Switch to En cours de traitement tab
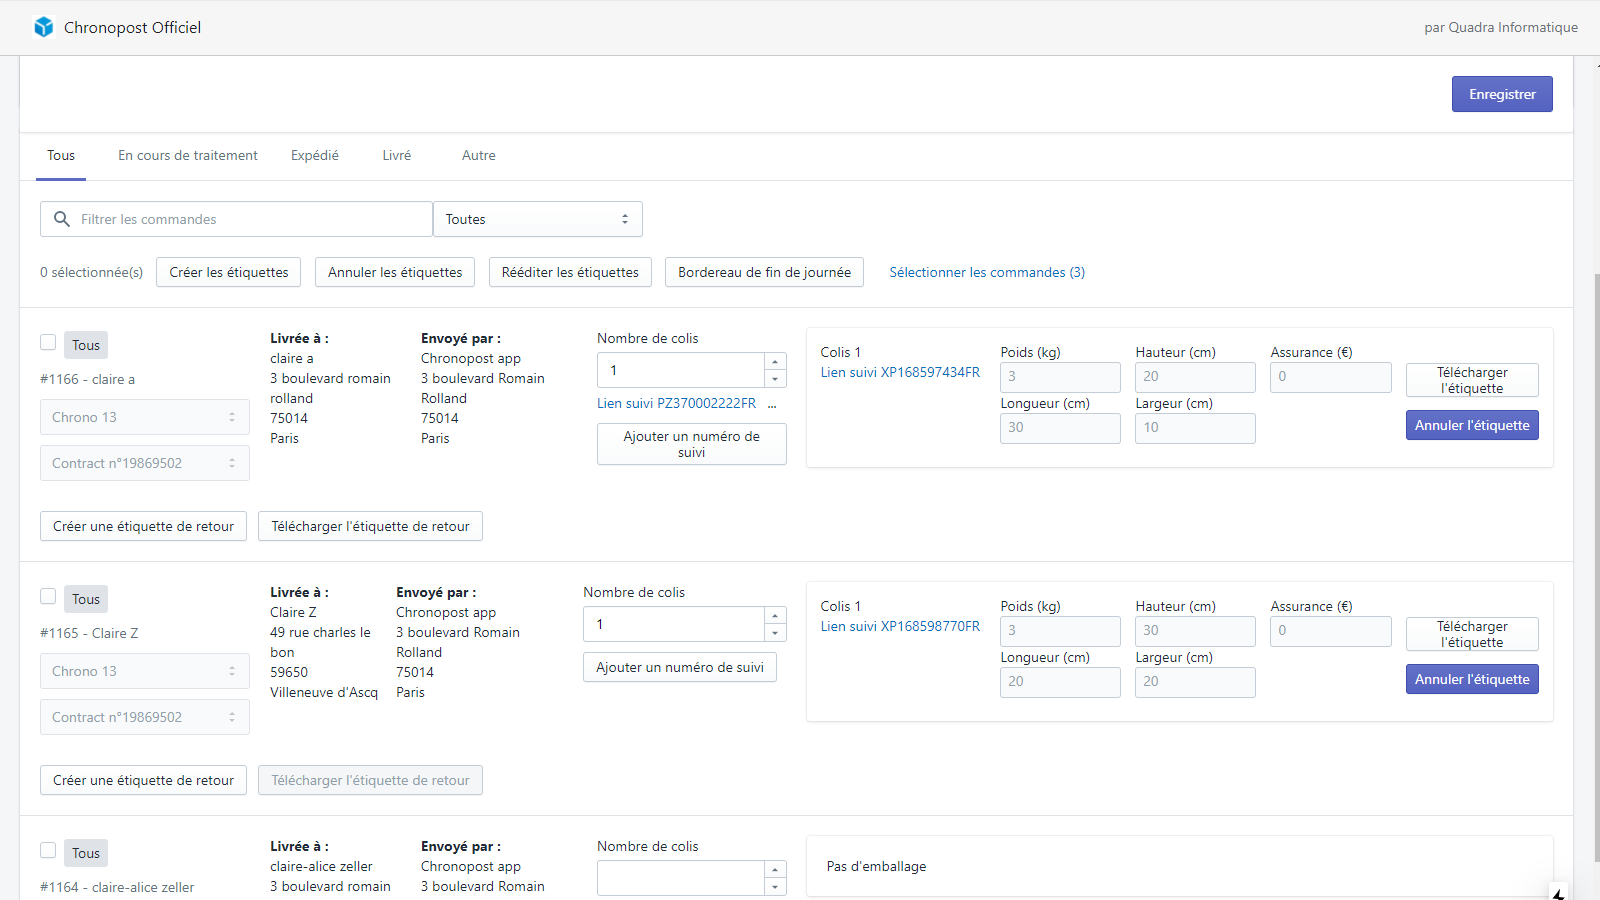The width and height of the screenshot is (1600, 900). (x=188, y=156)
